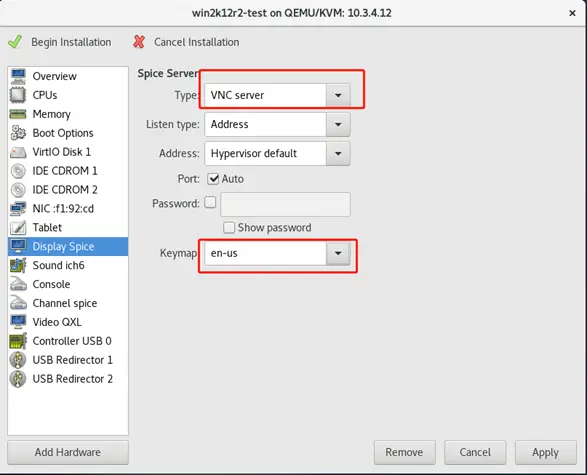Click the Display Spice monitor icon

pyautogui.click(x=18, y=246)
